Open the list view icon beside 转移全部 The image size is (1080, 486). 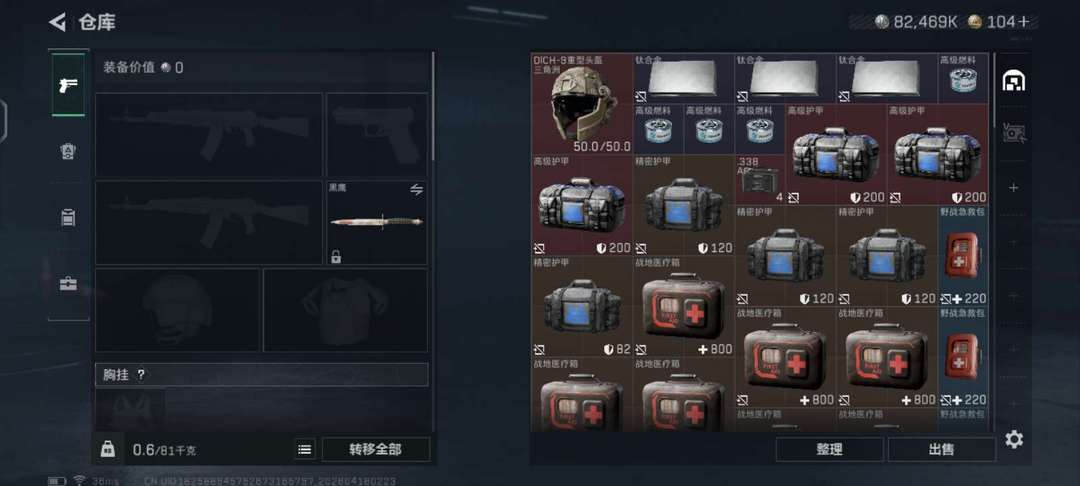[x=304, y=450]
